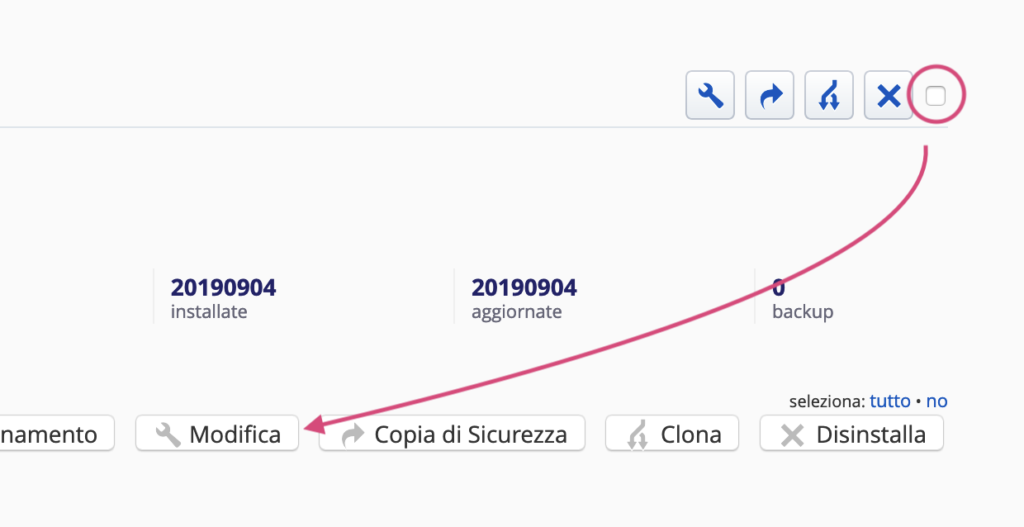
Task: Click the blue clone icon in top toolbar
Action: point(829,96)
